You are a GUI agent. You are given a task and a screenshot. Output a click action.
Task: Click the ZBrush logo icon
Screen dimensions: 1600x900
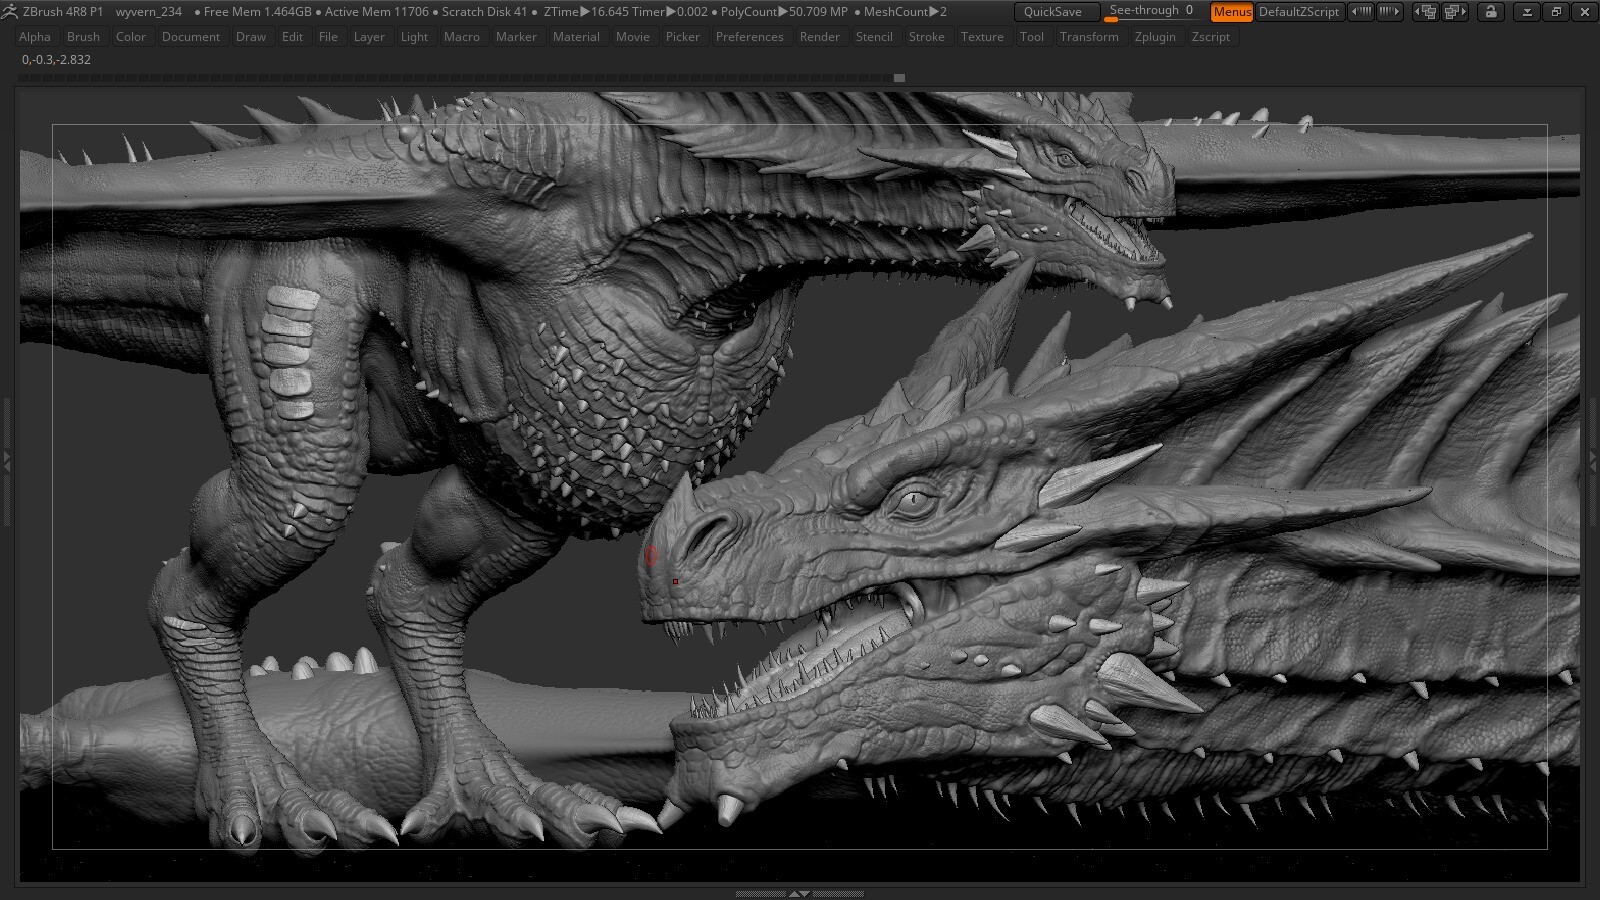[x=10, y=12]
